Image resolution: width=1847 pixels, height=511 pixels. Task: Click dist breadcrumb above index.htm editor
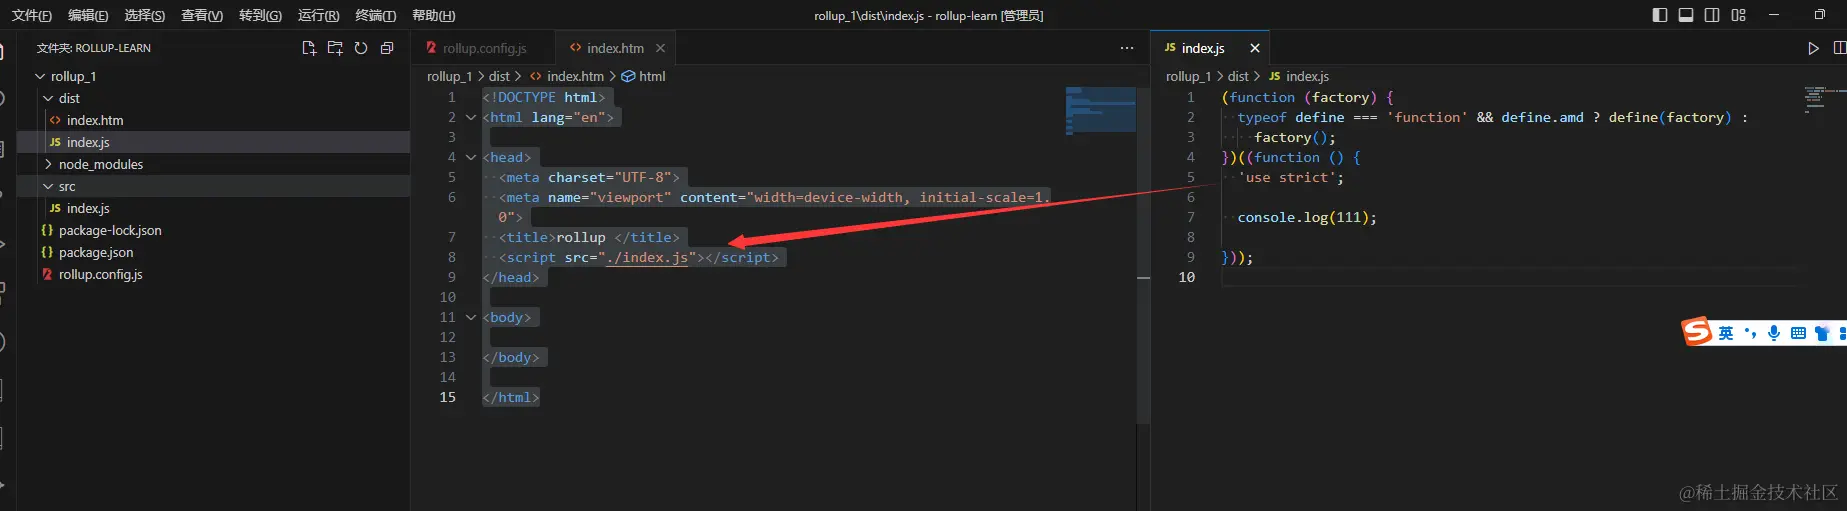(499, 76)
